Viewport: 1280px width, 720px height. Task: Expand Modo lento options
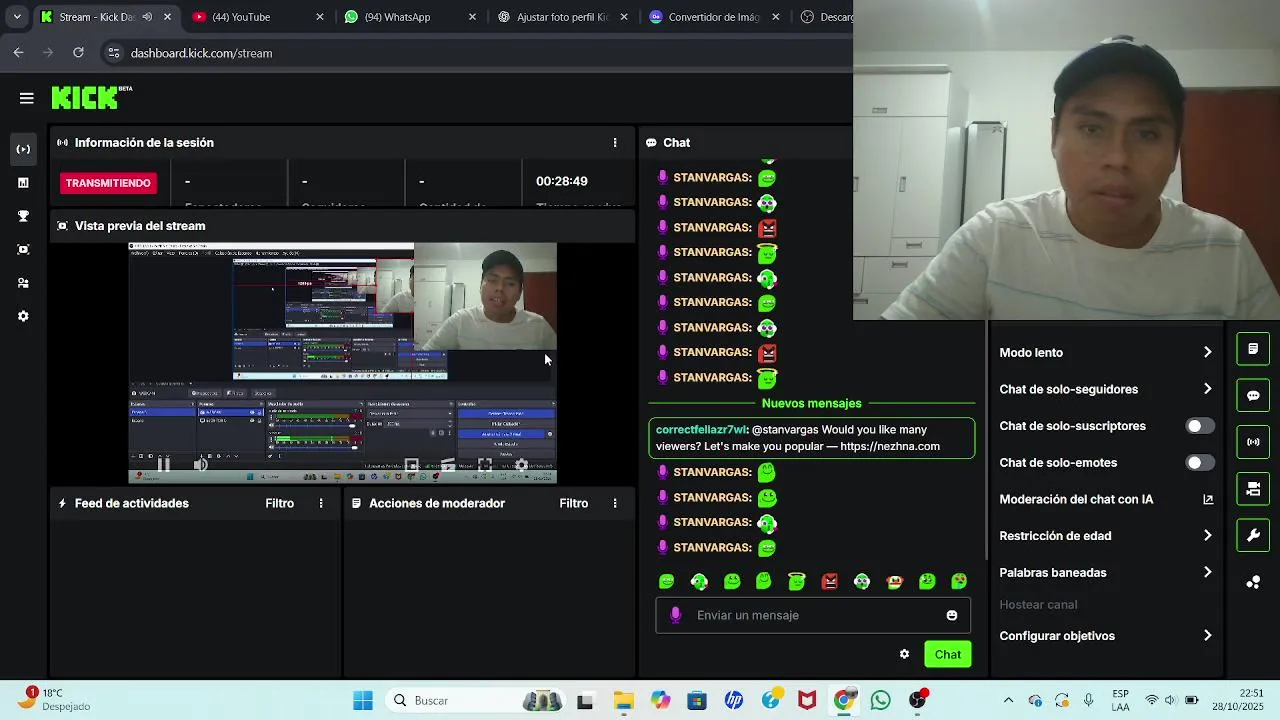coord(1106,353)
